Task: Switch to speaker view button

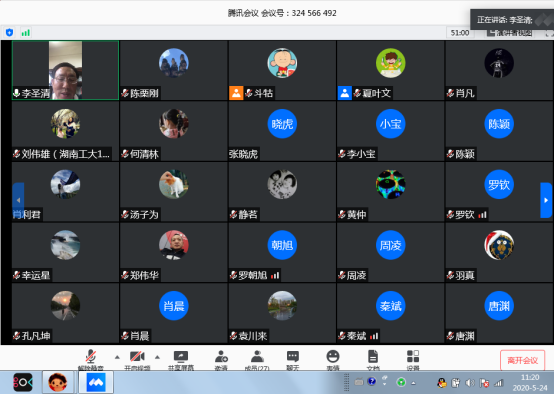Action: [x=509, y=33]
